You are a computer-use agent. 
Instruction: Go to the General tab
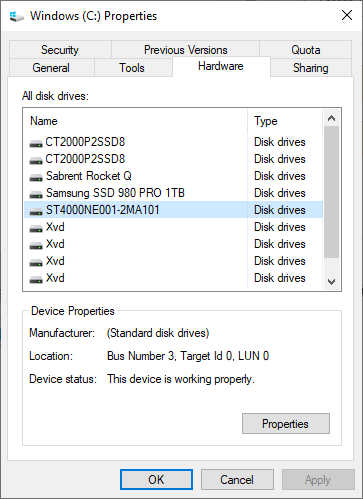click(51, 68)
